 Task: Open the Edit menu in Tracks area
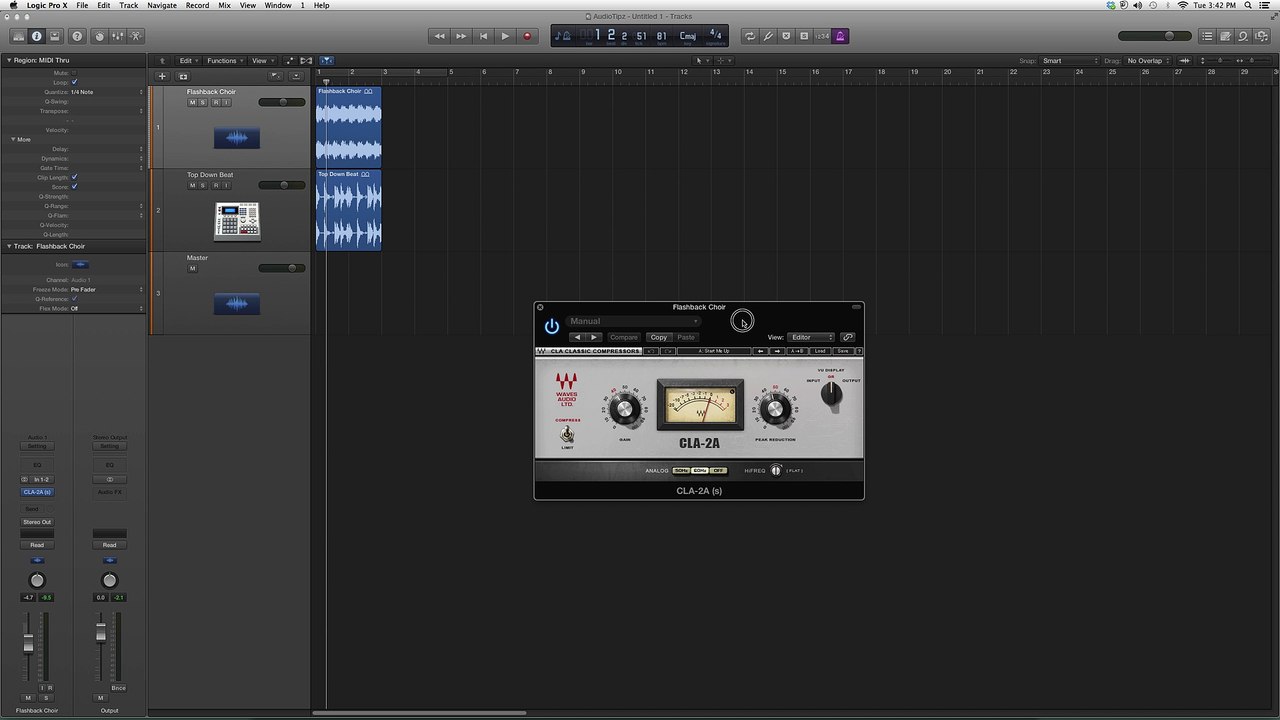pyautogui.click(x=187, y=61)
